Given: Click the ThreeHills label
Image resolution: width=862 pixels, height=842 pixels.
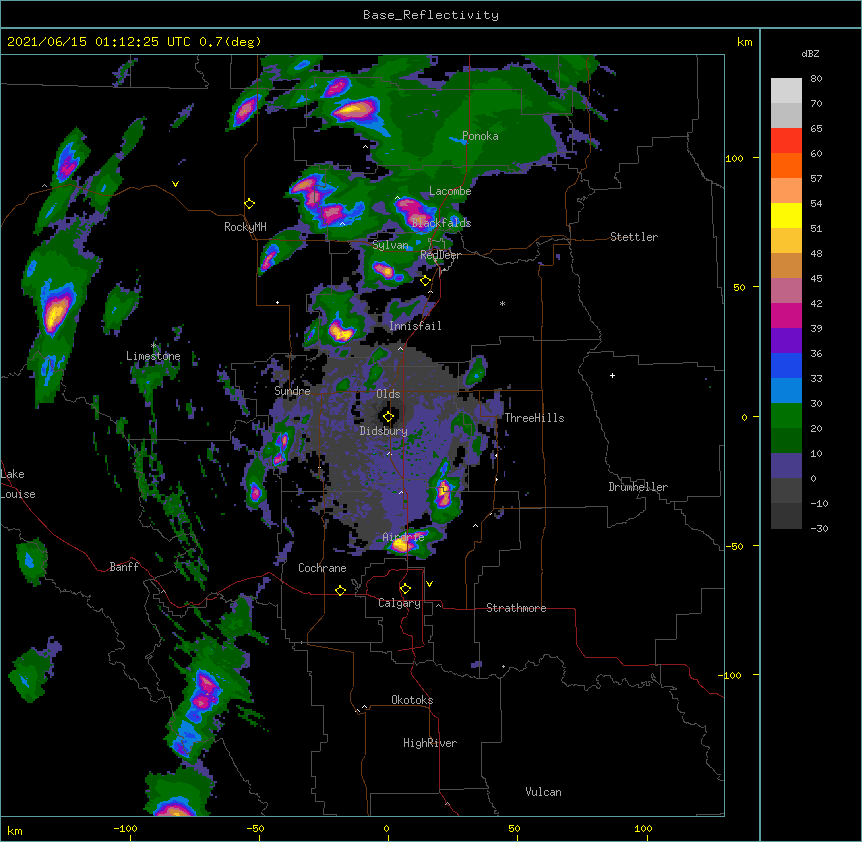Looking at the screenshot, I should coord(534,418).
